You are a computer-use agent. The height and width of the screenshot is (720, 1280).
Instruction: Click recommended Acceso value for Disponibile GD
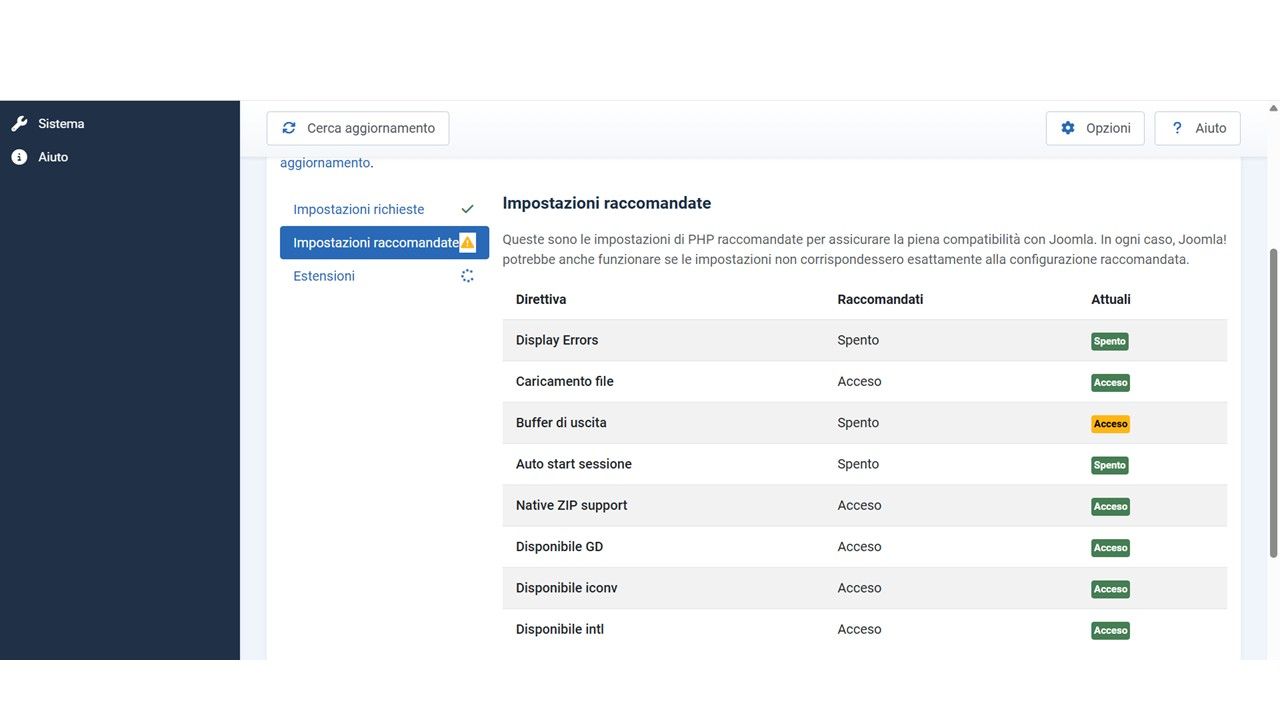[x=859, y=546]
